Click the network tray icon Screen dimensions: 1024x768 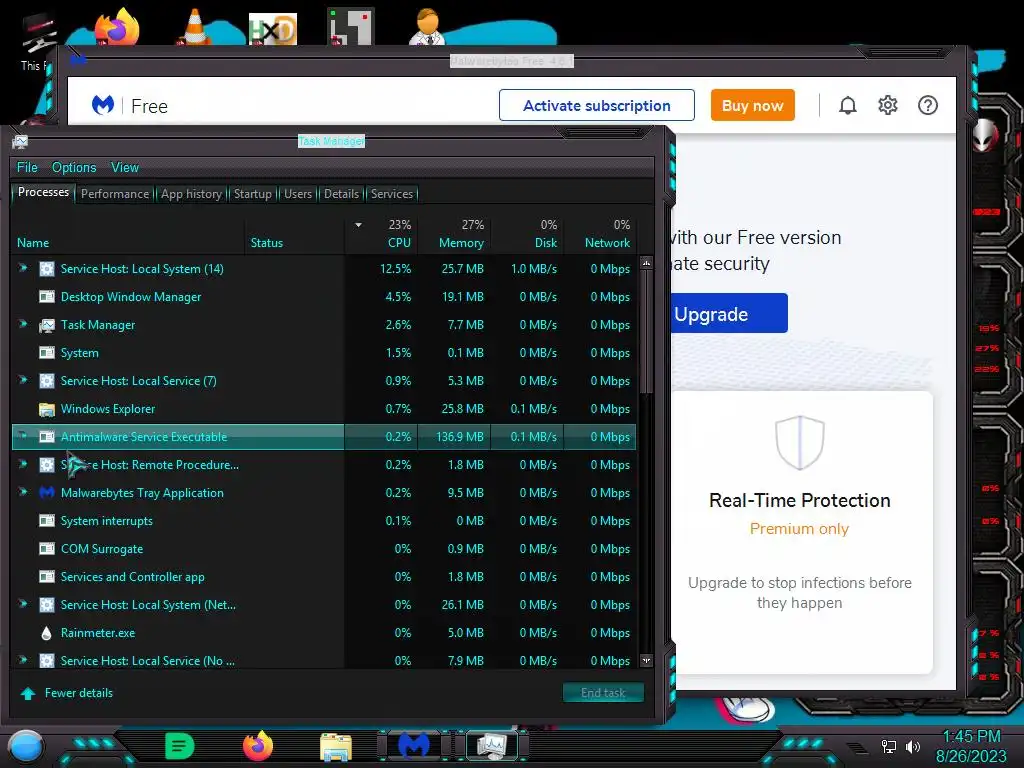click(888, 746)
